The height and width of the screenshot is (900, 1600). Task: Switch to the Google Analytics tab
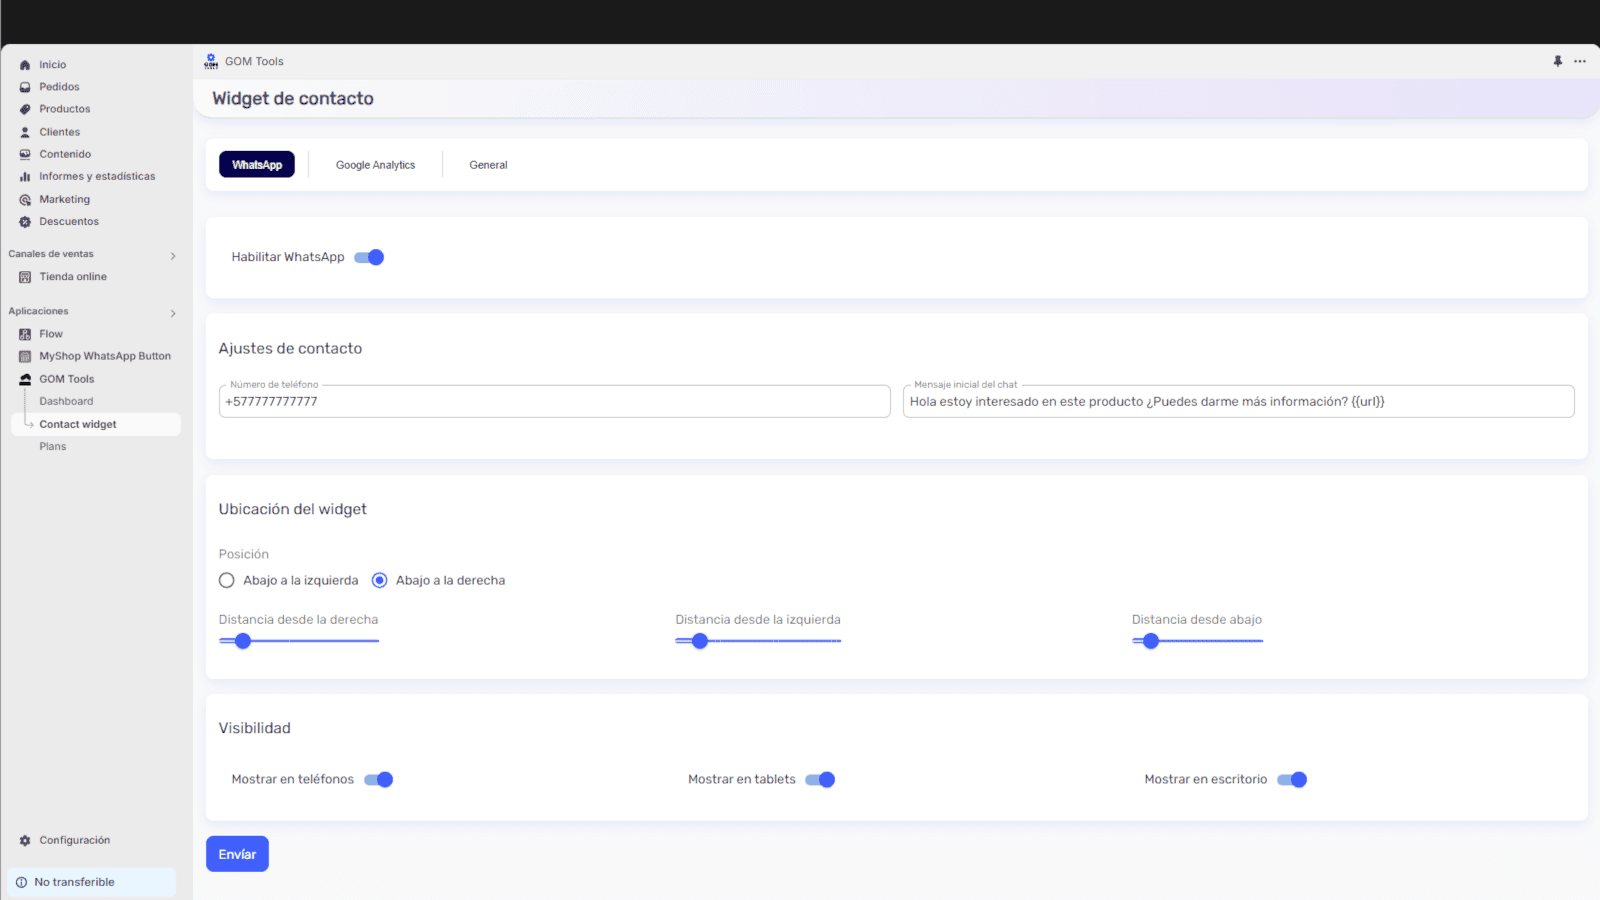[375, 165]
